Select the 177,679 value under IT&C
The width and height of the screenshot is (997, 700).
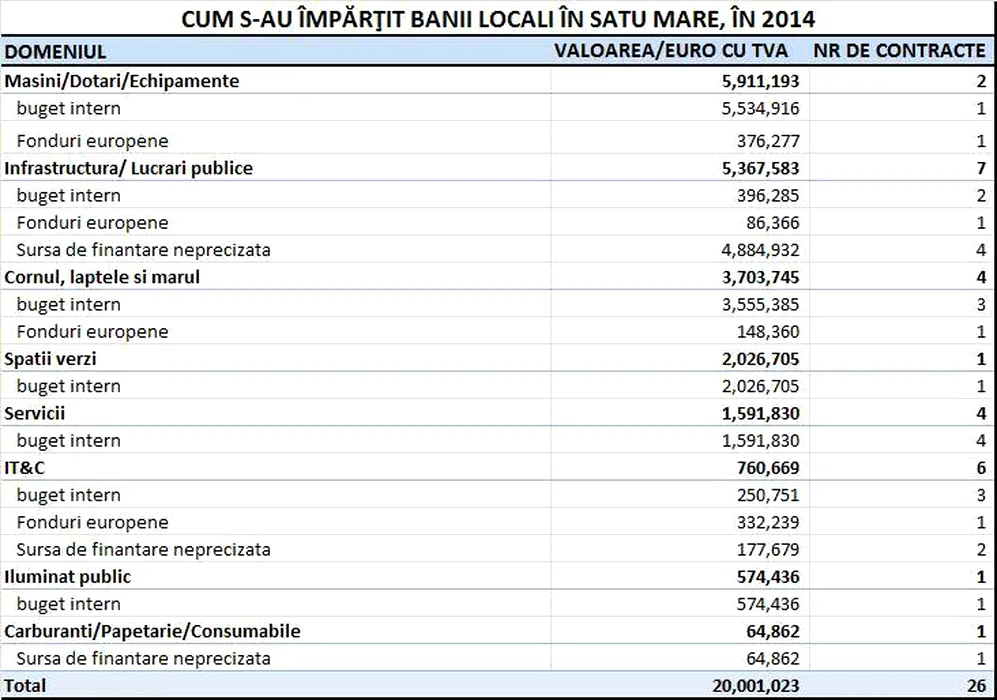pyautogui.click(x=763, y=549)
